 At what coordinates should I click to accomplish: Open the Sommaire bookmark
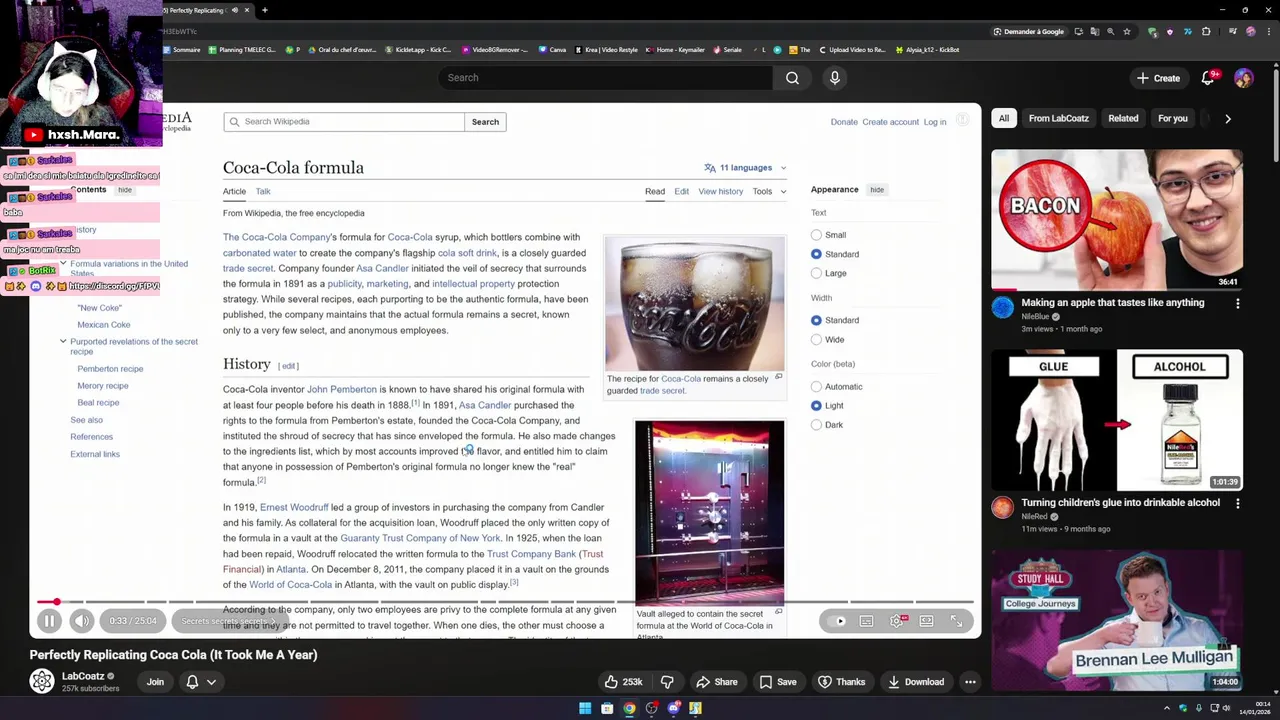[x=181, y=49]
